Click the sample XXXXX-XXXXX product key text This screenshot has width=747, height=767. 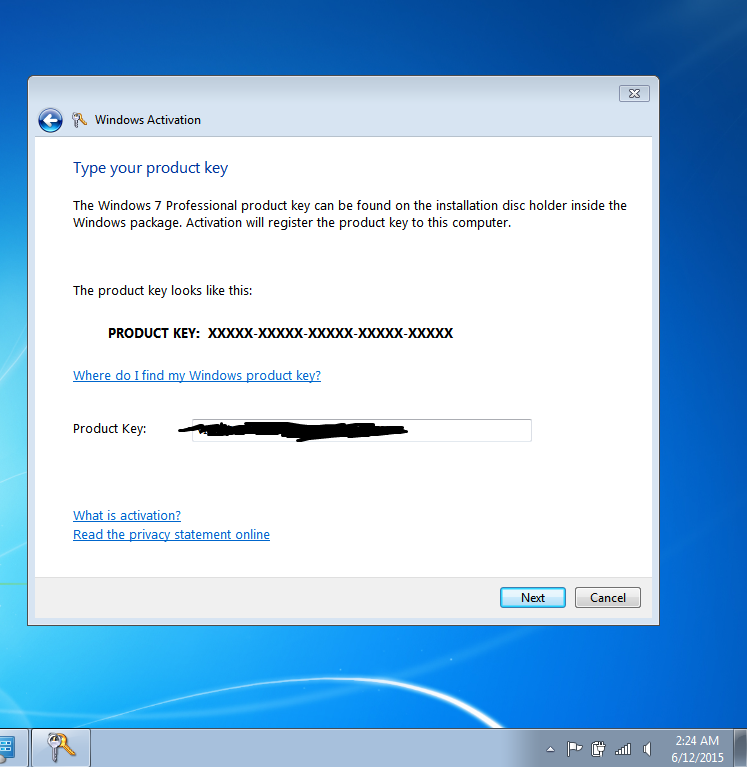(x=330, y=333)
